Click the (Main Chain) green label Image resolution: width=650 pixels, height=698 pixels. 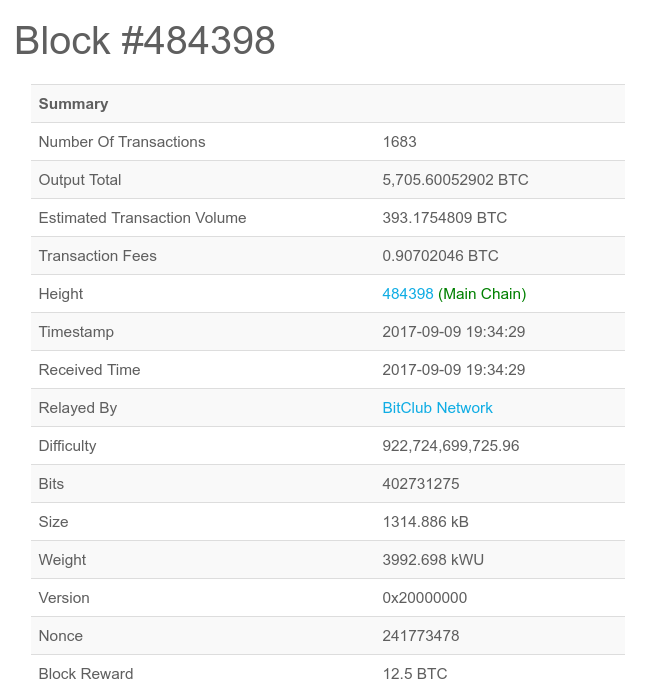[x=482, y=294]
